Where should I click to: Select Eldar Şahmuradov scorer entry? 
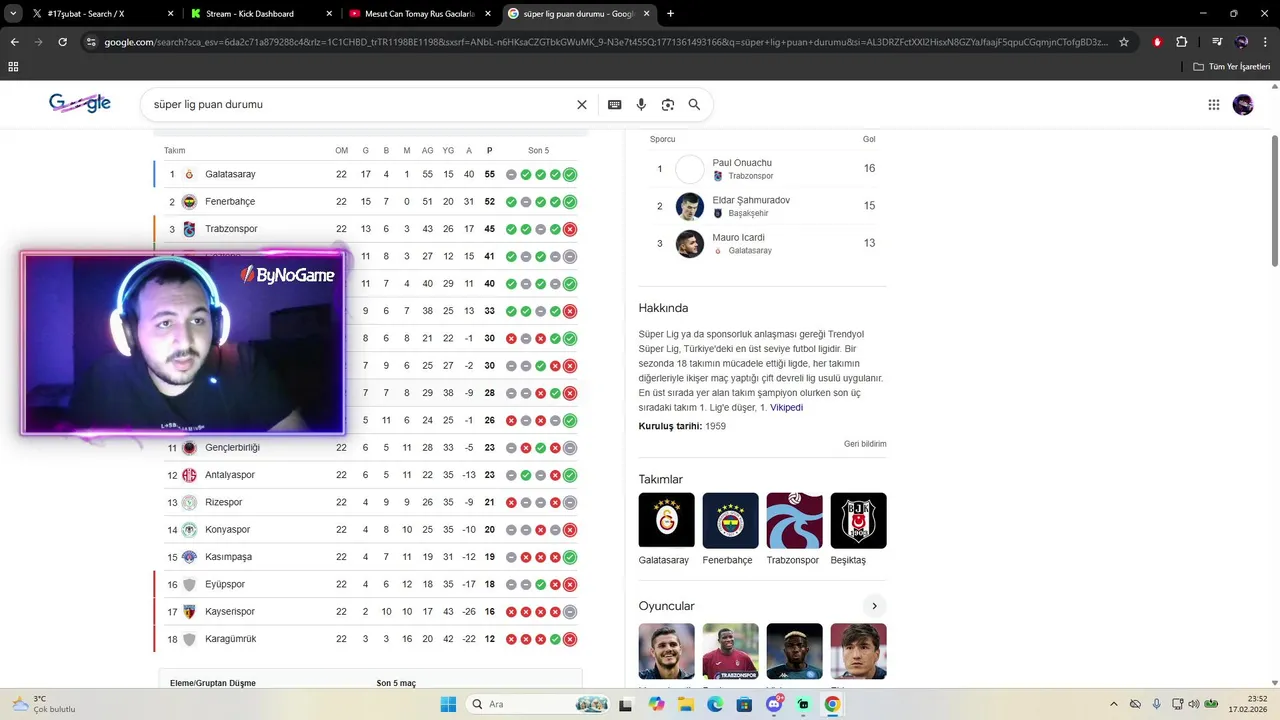click(762, 206)
